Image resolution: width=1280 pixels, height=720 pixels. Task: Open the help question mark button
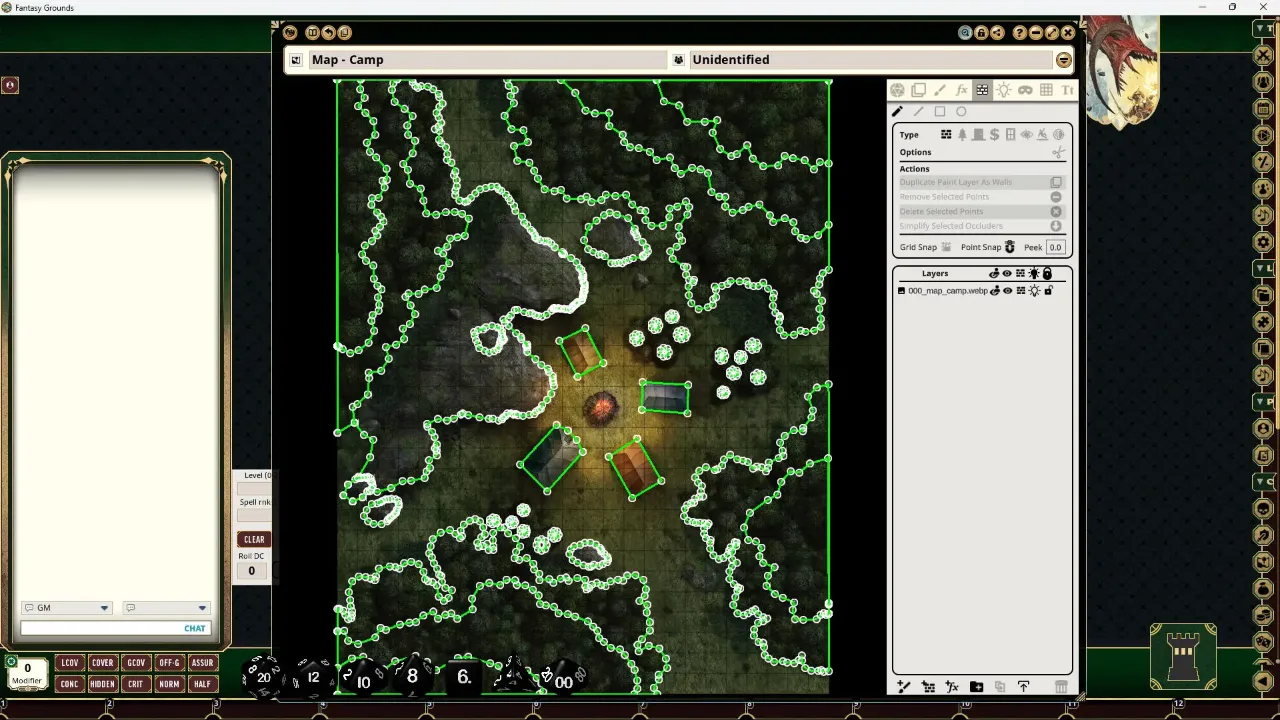pos(1020,33)
